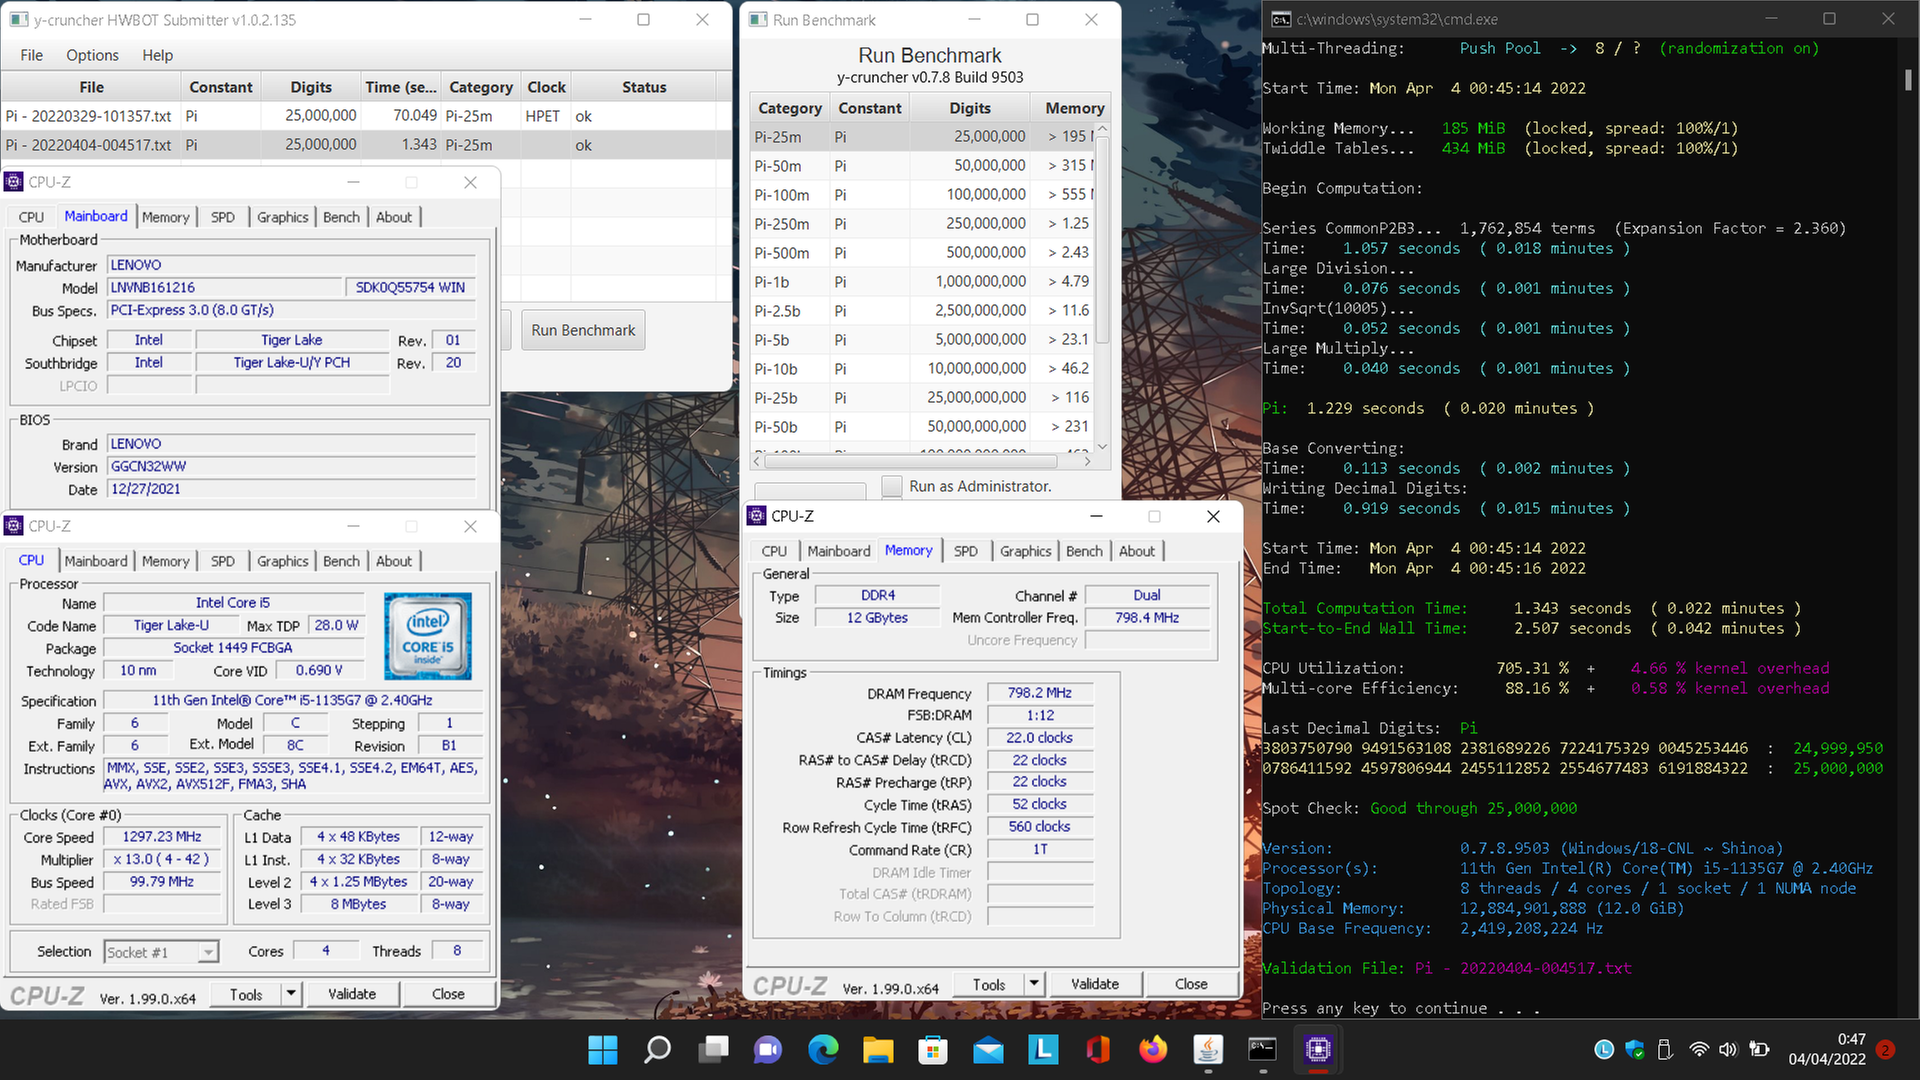Expand the Tools dropdown arrow in the CPU window

click(291, 994)
